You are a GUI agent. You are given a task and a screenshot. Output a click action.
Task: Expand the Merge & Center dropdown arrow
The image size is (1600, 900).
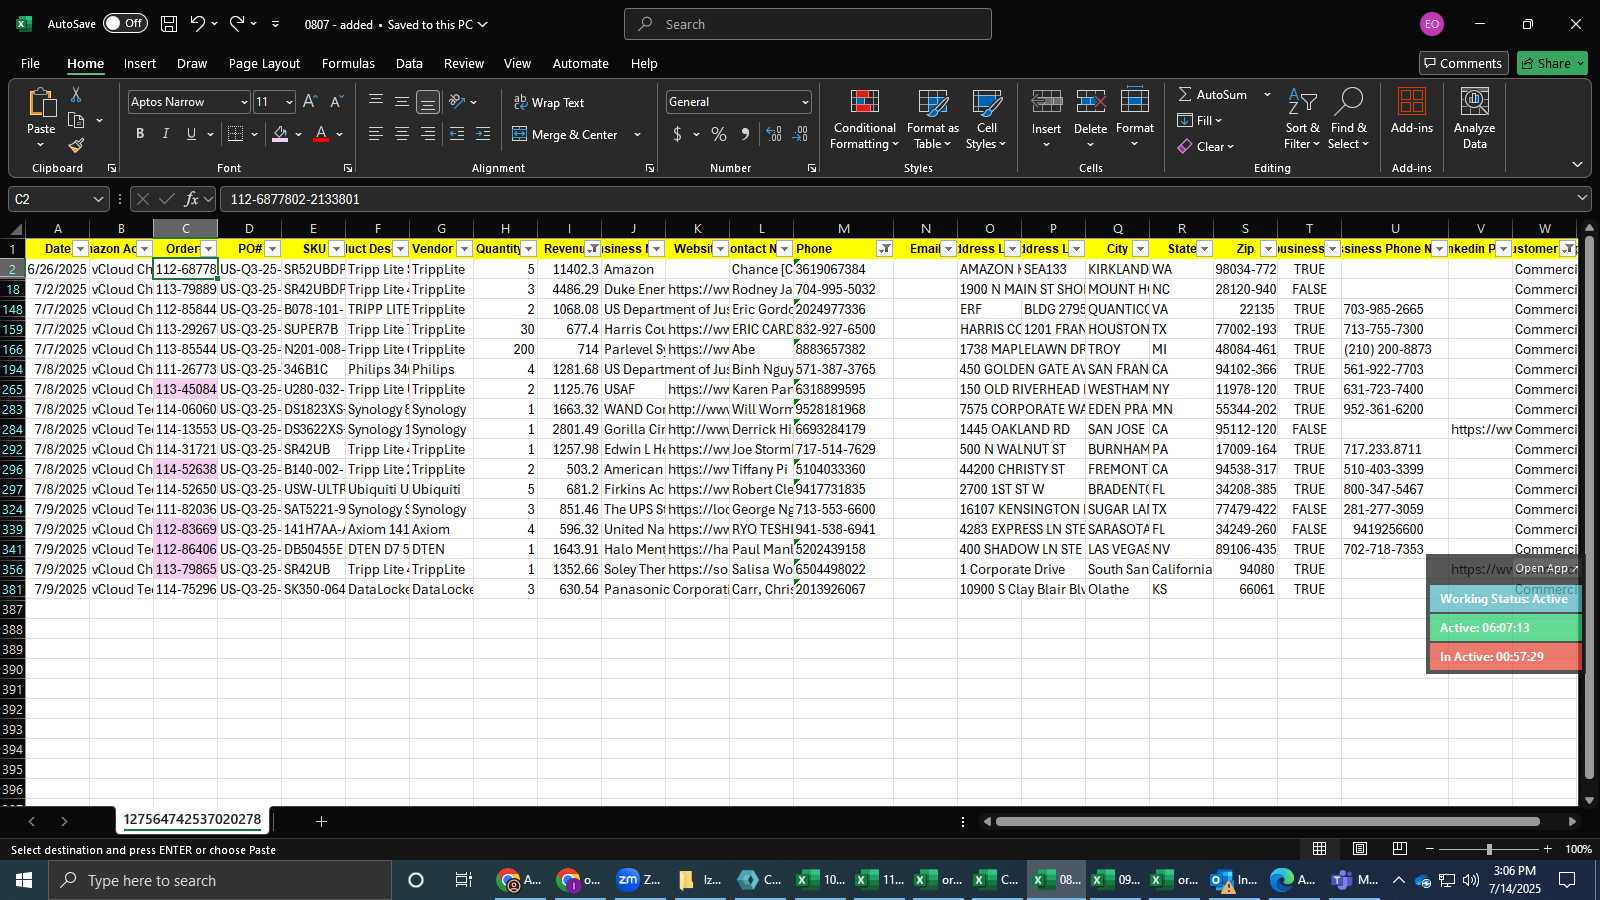(x=638, y=134)
